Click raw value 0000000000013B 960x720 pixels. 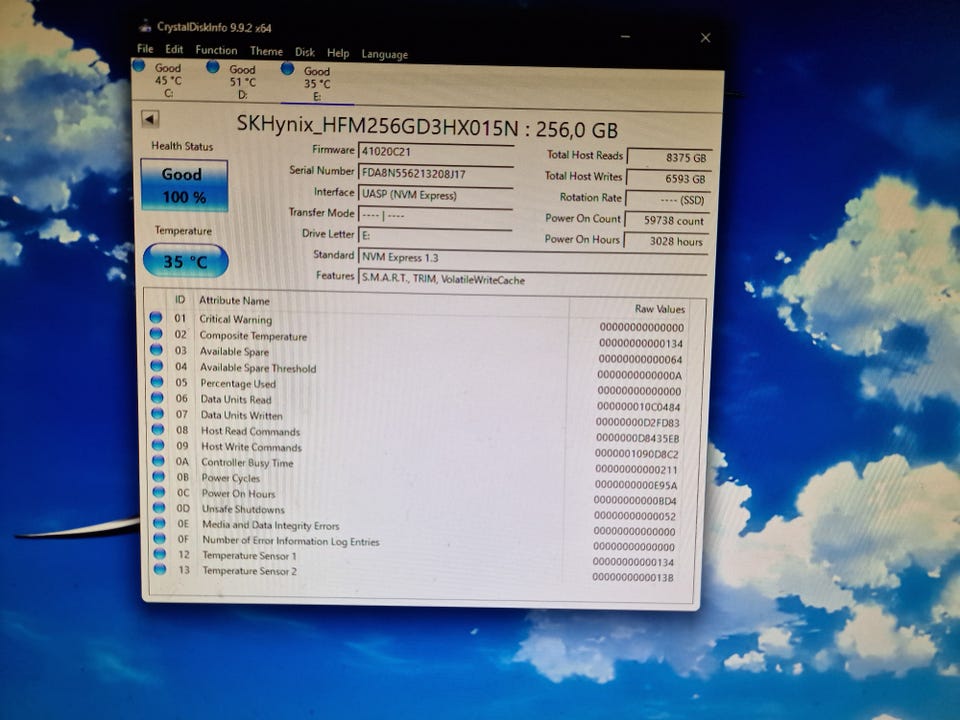(x=633, y=577)
